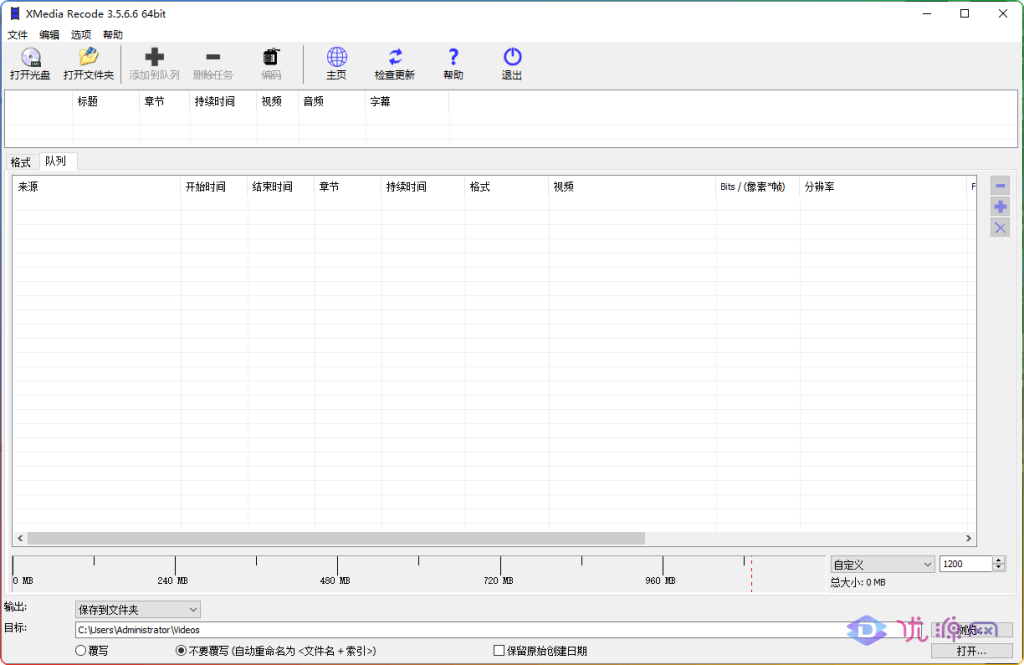The width and height of the screenshot is (1024, 665).
Task: Click the 总大小: 0 MB label
Action: [858, 582]
